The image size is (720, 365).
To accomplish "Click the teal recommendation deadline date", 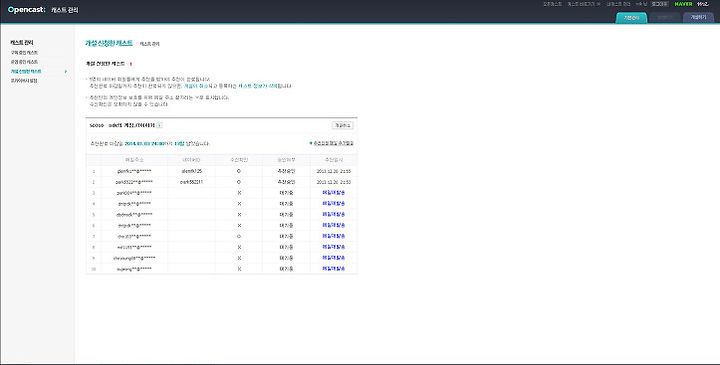I will tap(144, 144).
